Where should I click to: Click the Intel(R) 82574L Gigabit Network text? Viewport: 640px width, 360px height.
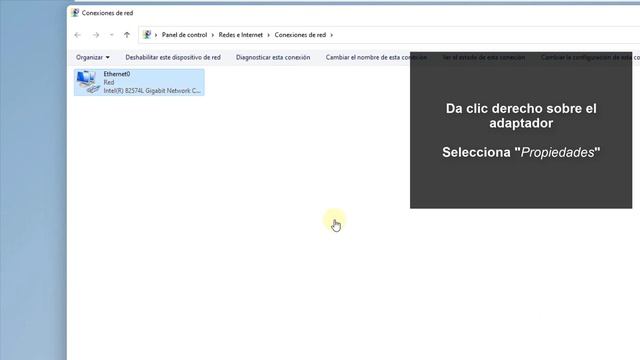(152, 91)
